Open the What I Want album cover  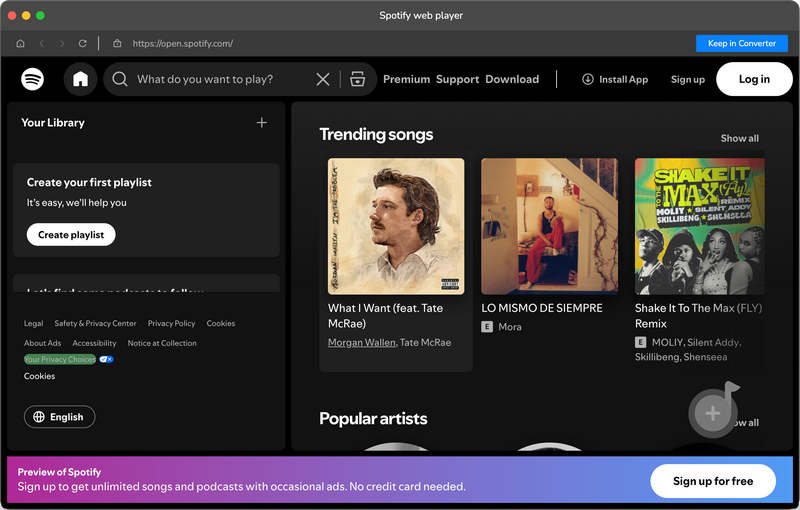pyautogui.click(x=396, y=226)
